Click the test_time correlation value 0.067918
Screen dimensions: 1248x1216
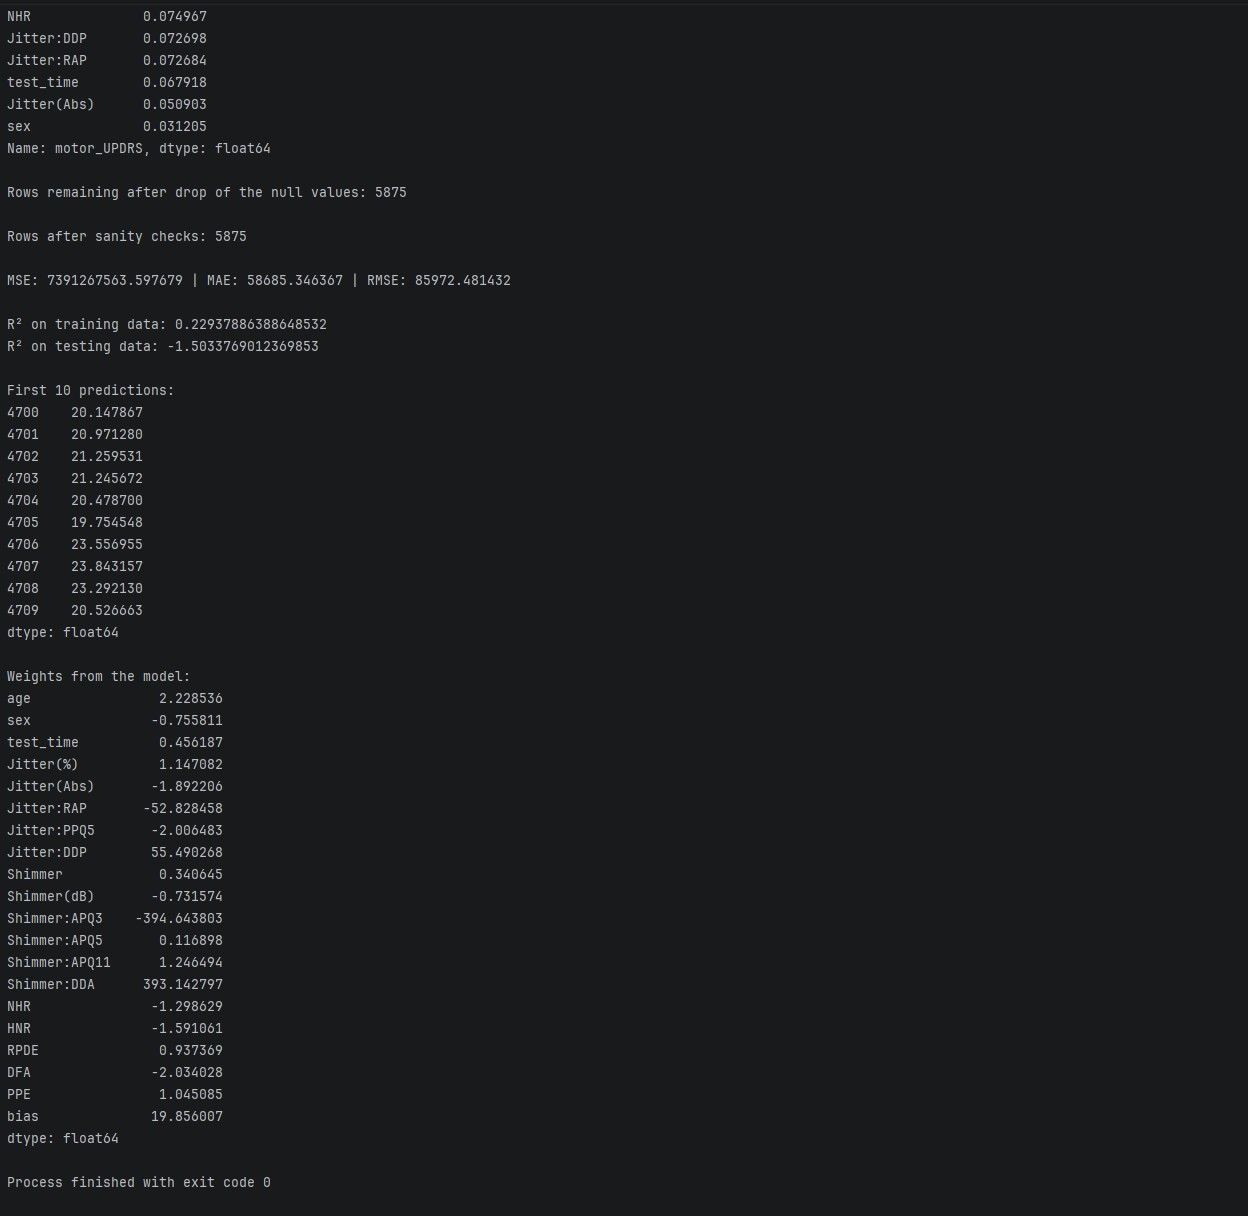[174, 83]
